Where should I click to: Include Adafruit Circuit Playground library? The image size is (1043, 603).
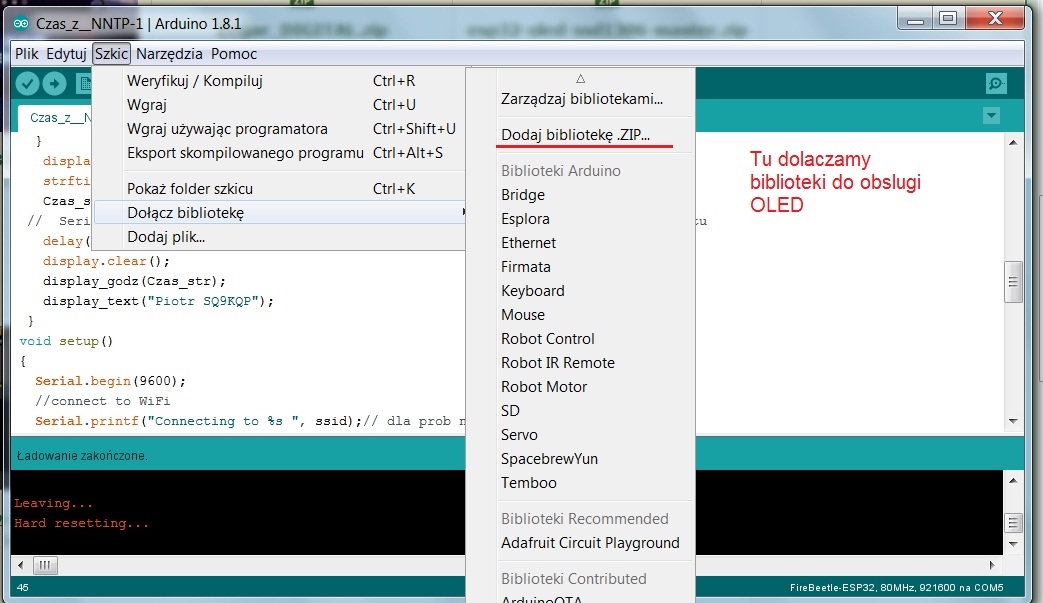[x=581, y=543]
